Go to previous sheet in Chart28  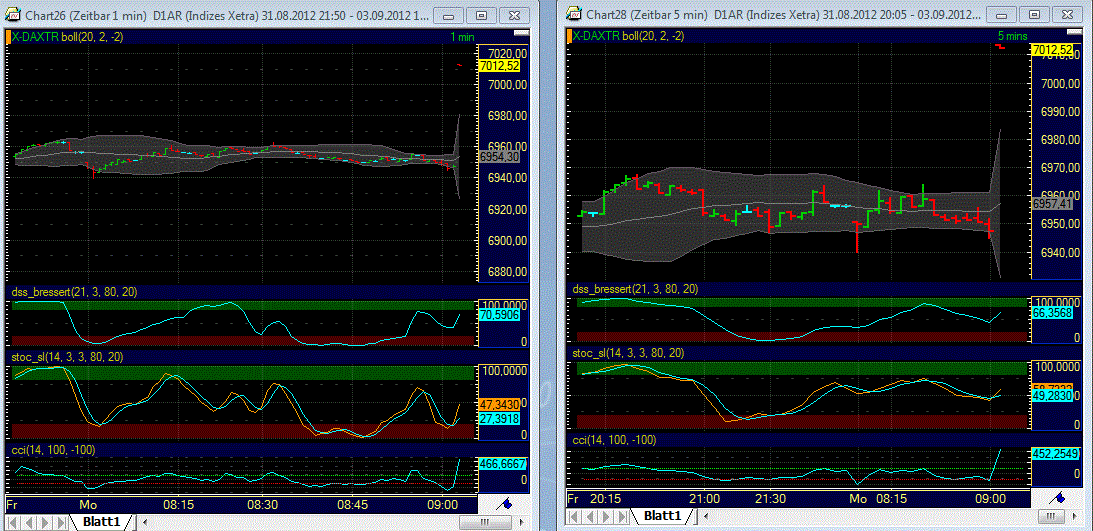tap(590, 516)
